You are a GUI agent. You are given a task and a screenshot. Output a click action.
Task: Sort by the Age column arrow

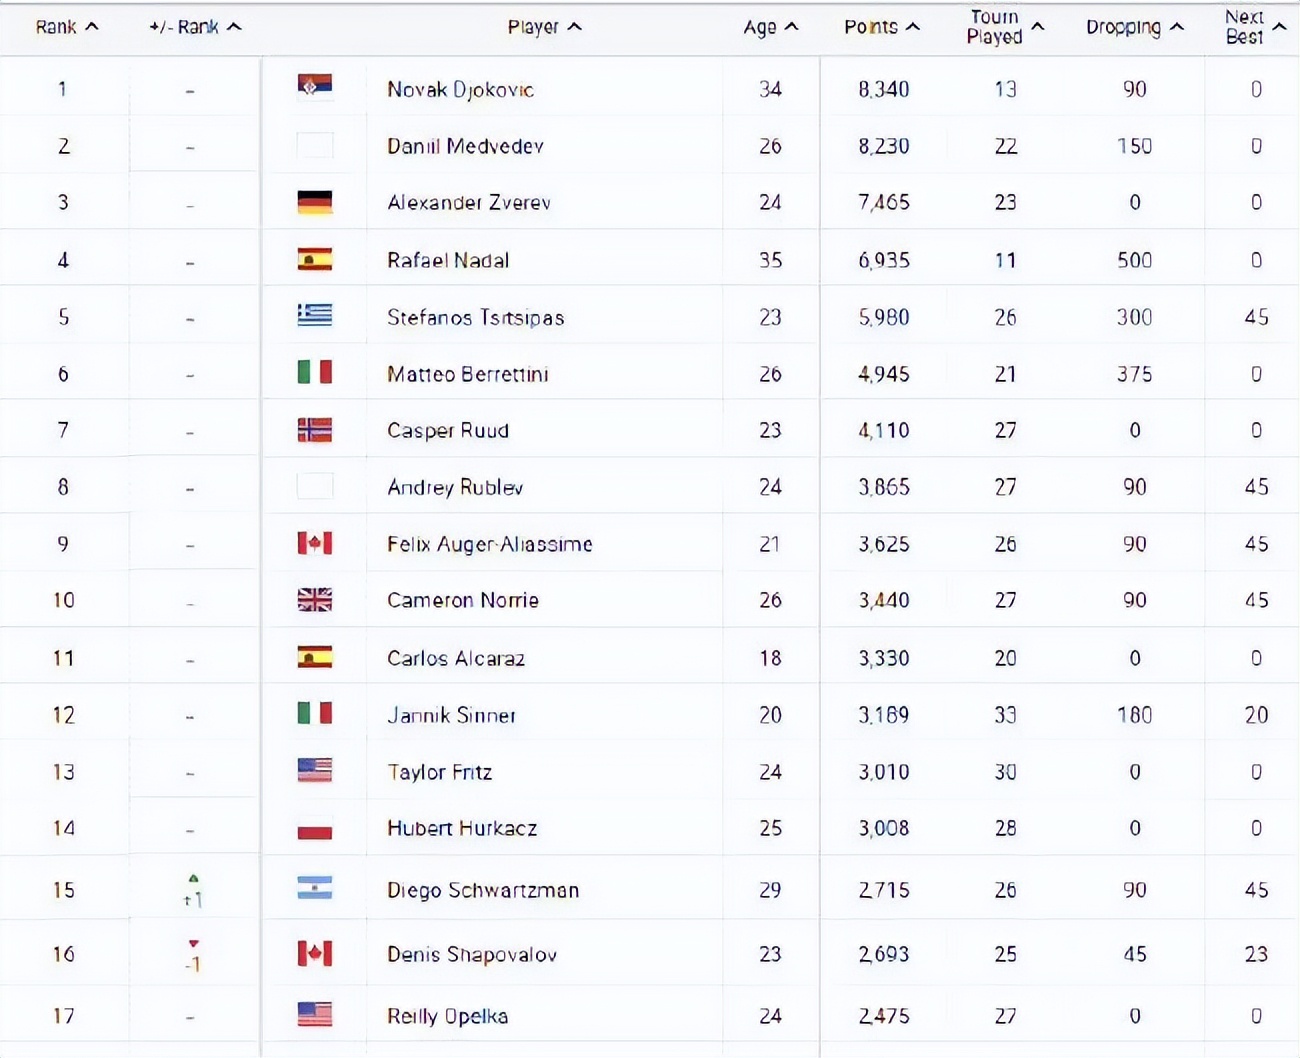792,27
